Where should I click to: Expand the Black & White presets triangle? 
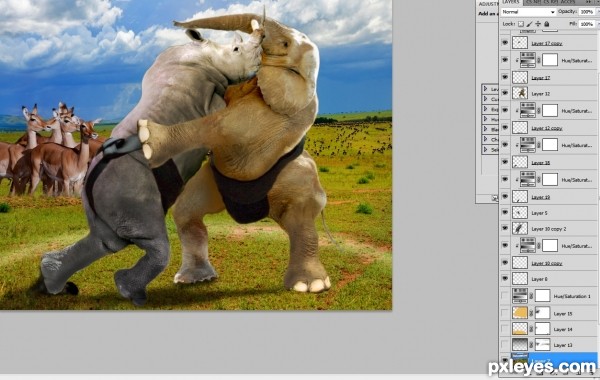[x=486, y=129]
